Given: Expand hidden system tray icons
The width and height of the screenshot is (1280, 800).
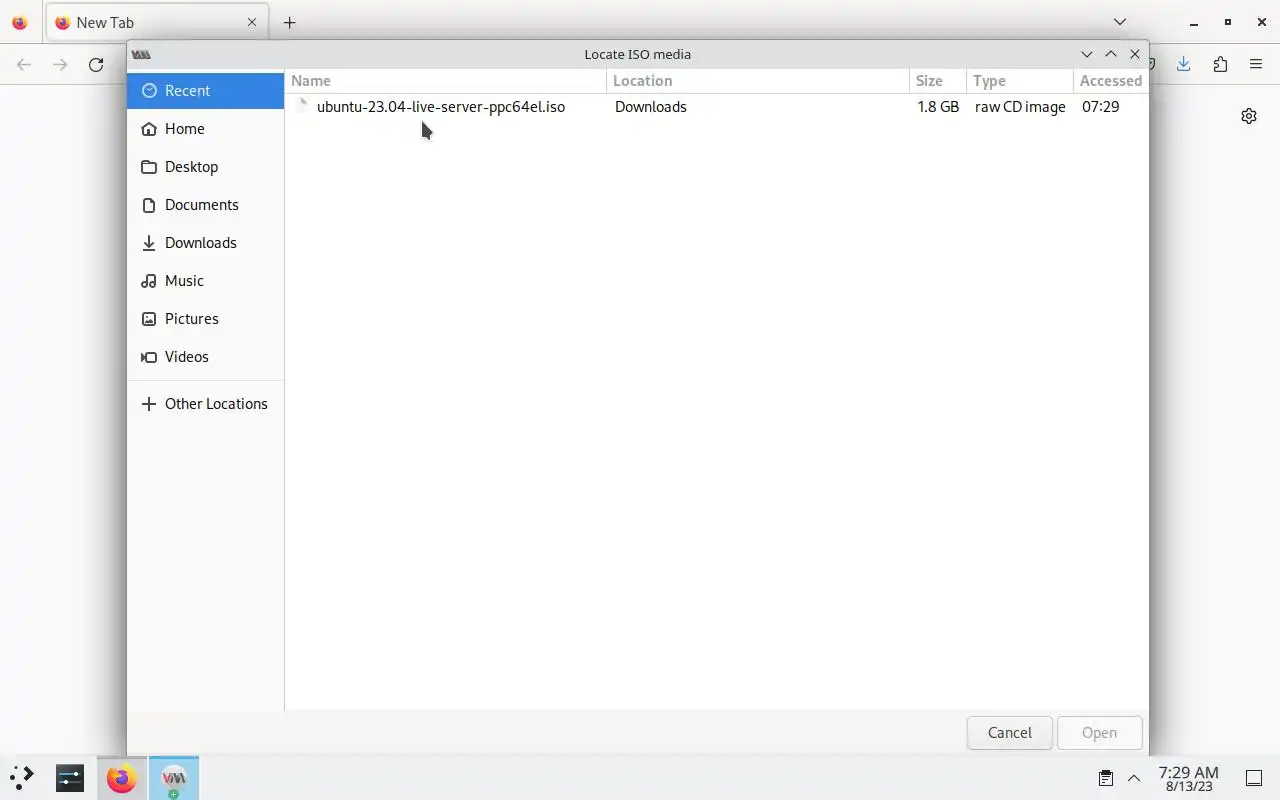Looking at the screenshot, I should click(1134, 778).
